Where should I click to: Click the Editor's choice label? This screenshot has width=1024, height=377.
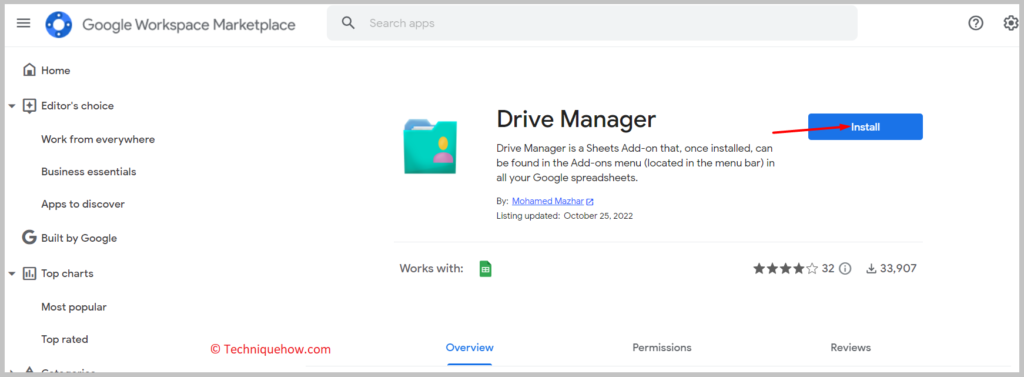click(77, 106)
